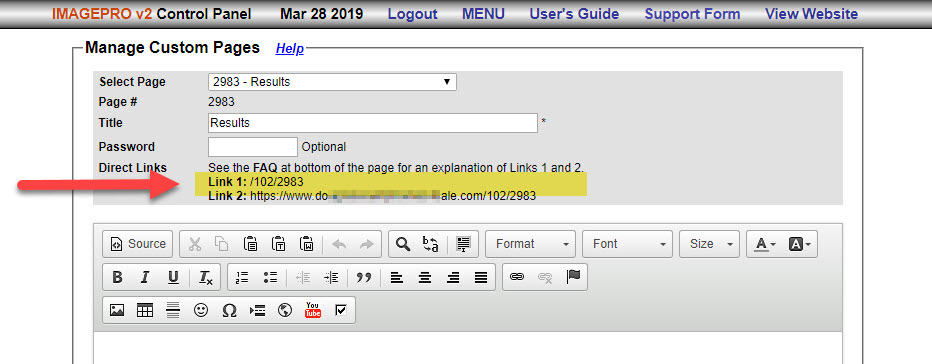Open the User's Guide
Screen dimensions: 932x364
point(574,14)
